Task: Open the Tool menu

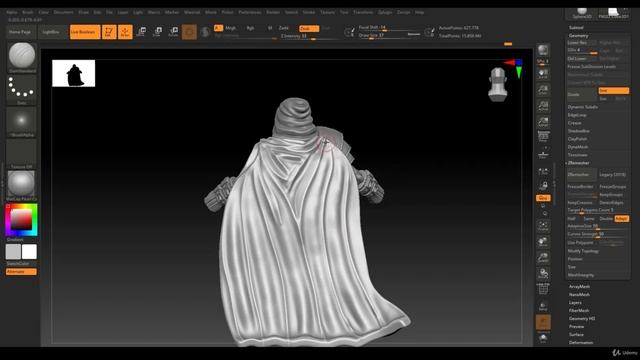Action: [x=344, y=12]
